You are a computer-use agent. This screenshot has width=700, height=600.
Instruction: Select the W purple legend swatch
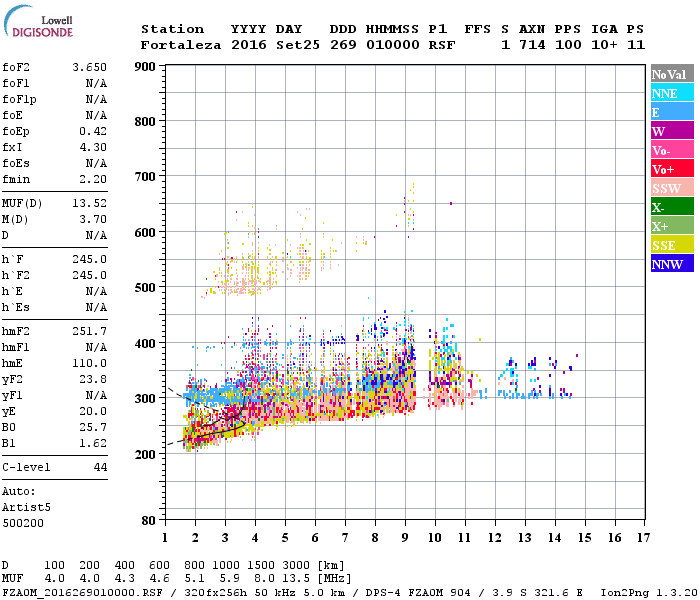point(672,131)
